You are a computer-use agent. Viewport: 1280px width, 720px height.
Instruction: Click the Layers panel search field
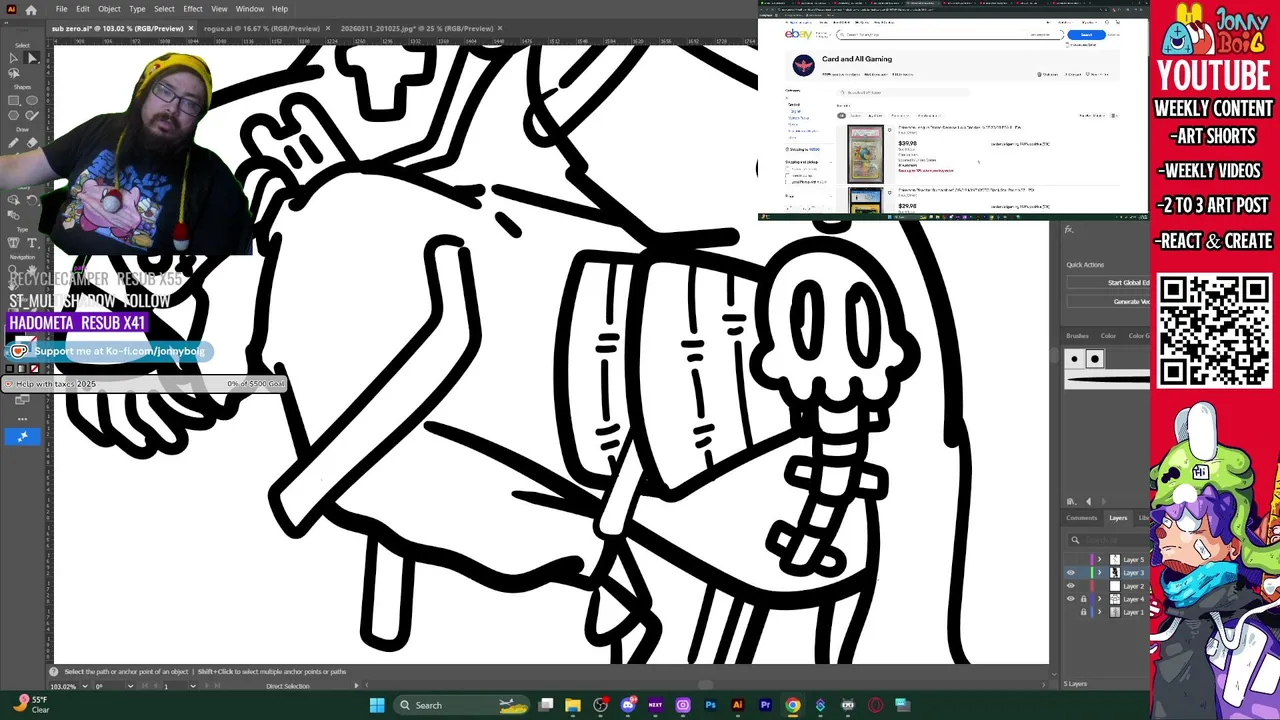[1108, 540]
